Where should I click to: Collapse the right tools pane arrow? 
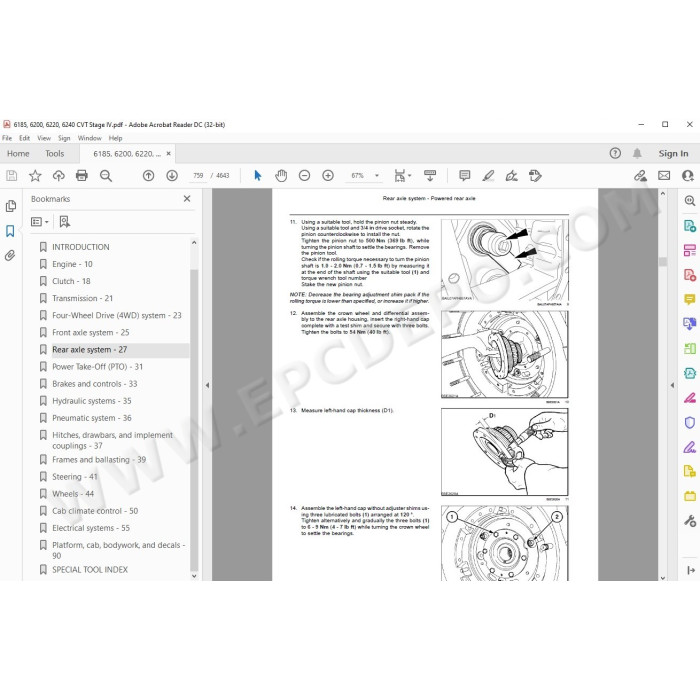click(672, 385)
